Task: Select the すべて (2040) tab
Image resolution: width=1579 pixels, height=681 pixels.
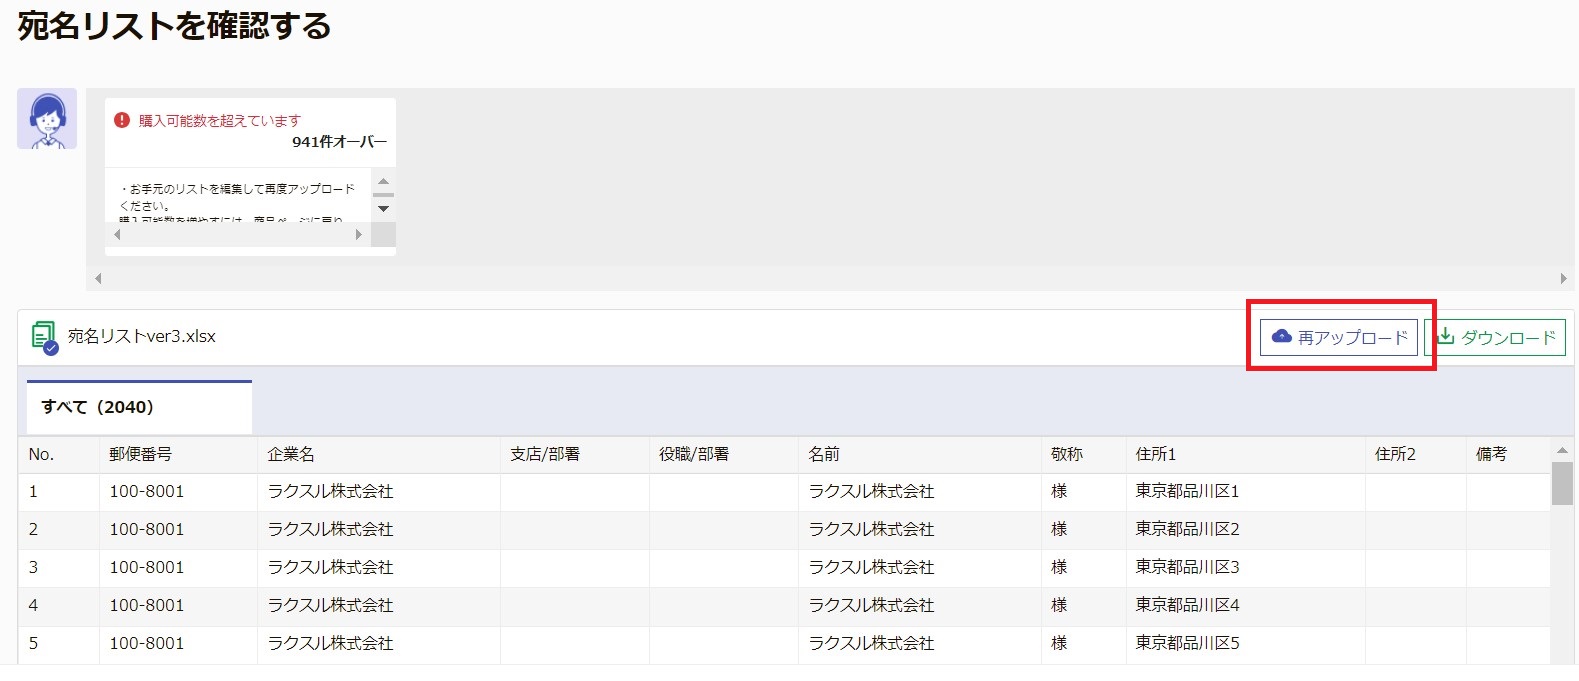Action: point(139,407)
